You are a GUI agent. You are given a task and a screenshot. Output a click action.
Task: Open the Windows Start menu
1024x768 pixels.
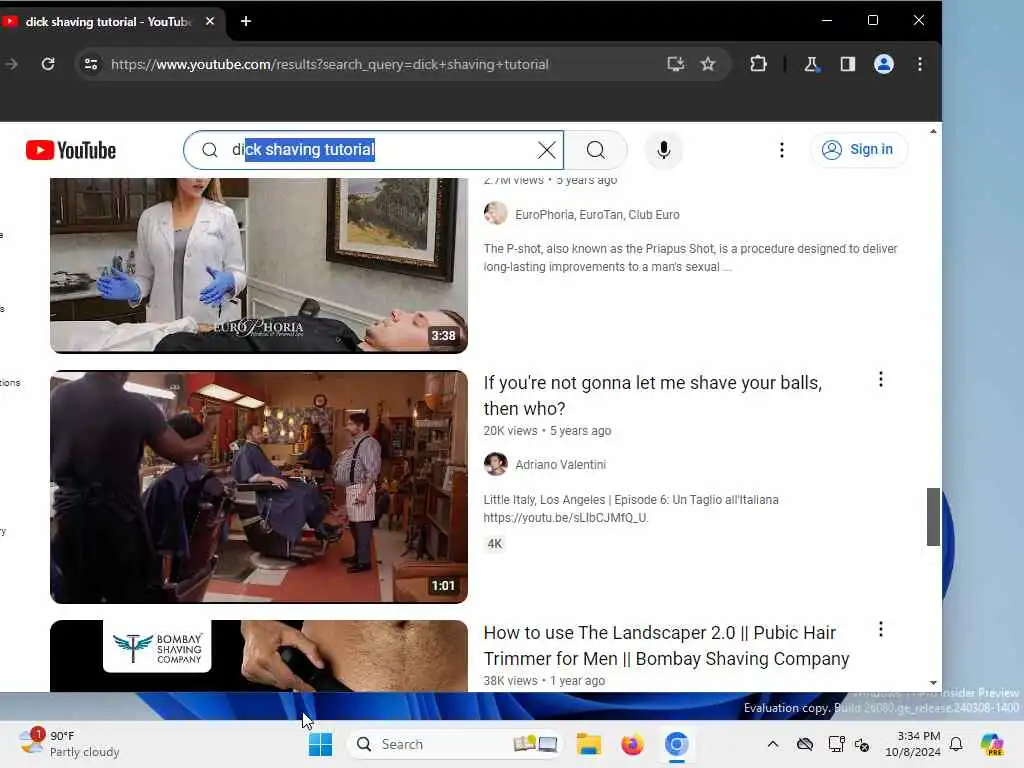[x=320, y=744]
